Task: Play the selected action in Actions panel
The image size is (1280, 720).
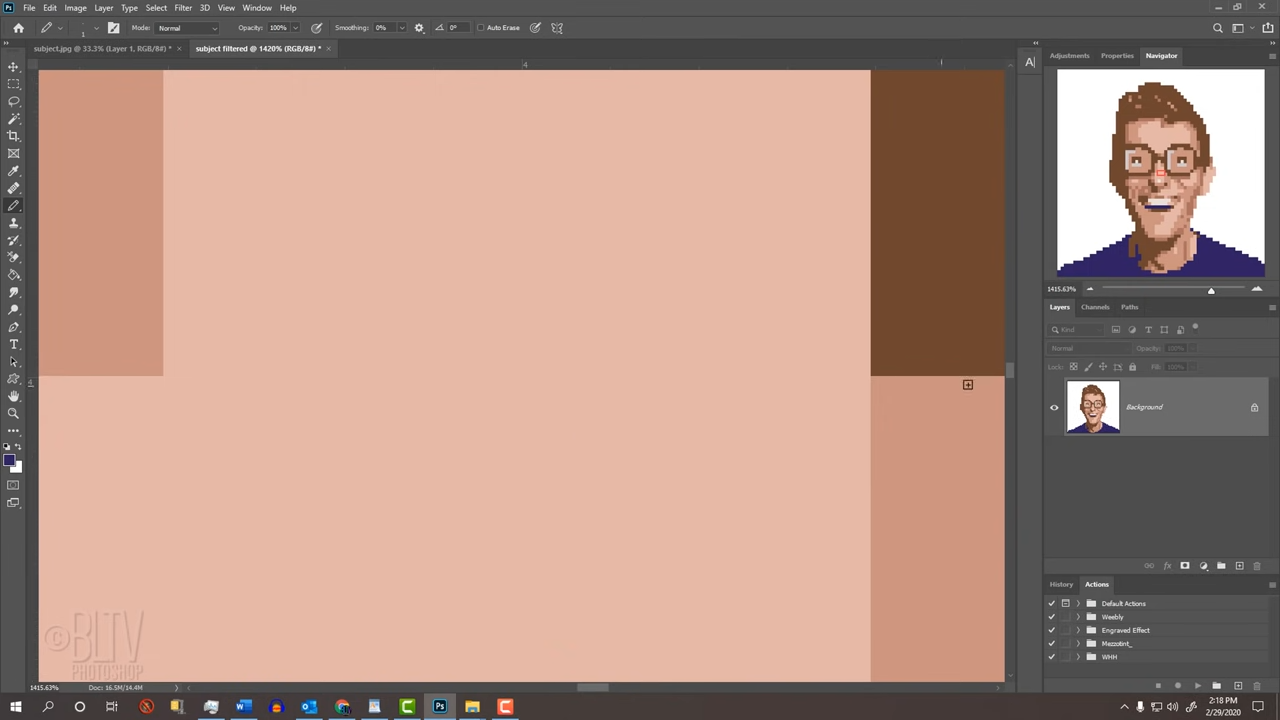Action: (x=1198, y=686)
